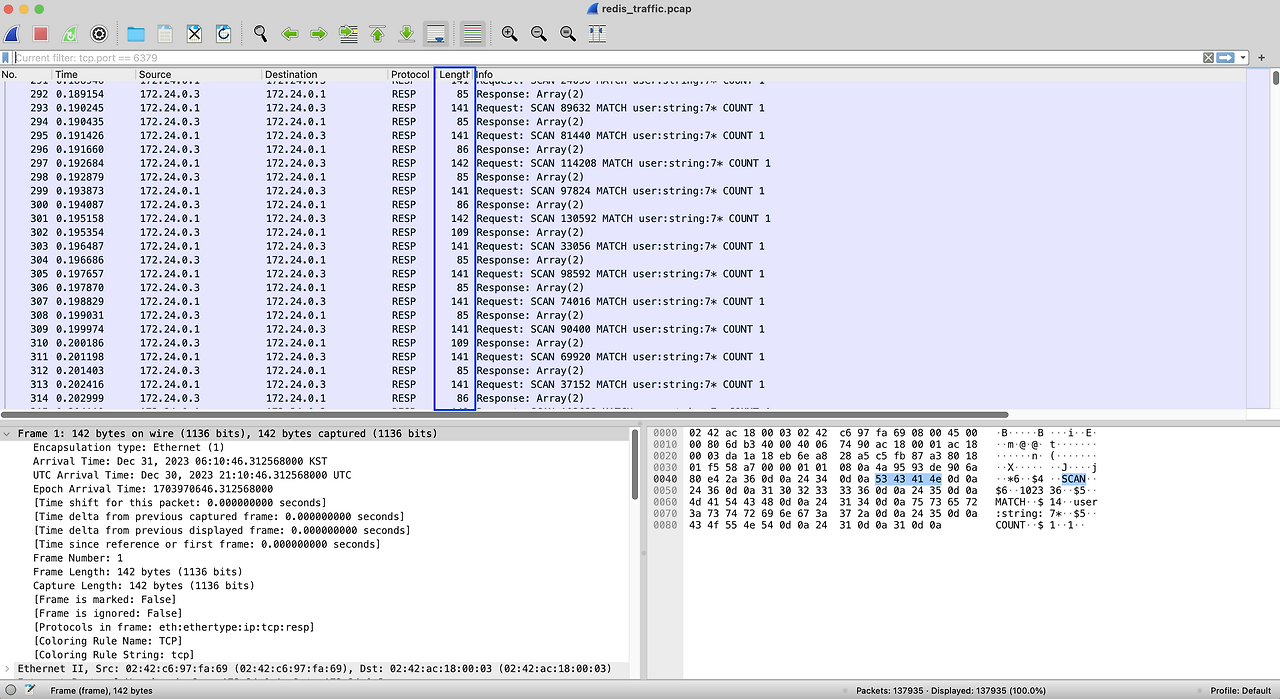Screen dimensions: 1280x699
Task: Apply the display filter with arrow button
Action: (x=1225, y=58)
